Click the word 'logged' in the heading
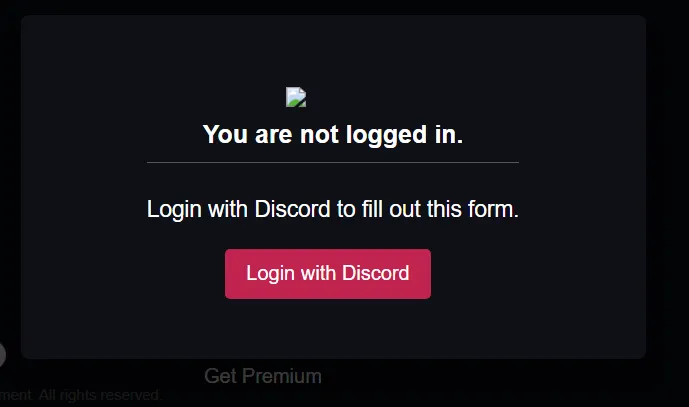Viewport: 689px width, 407px height. coord(386,135)
